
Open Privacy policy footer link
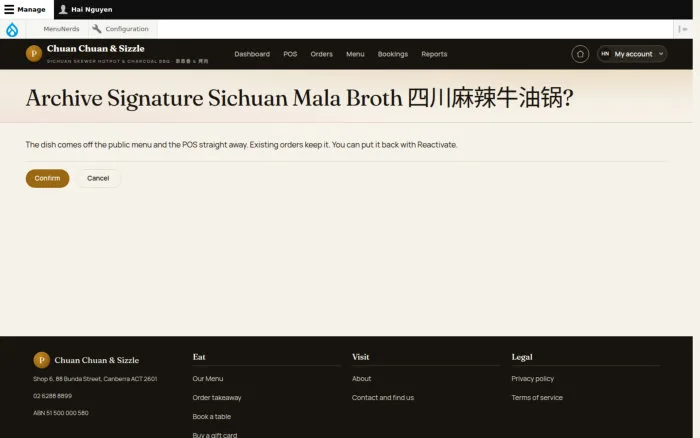(x=533, y=379)
